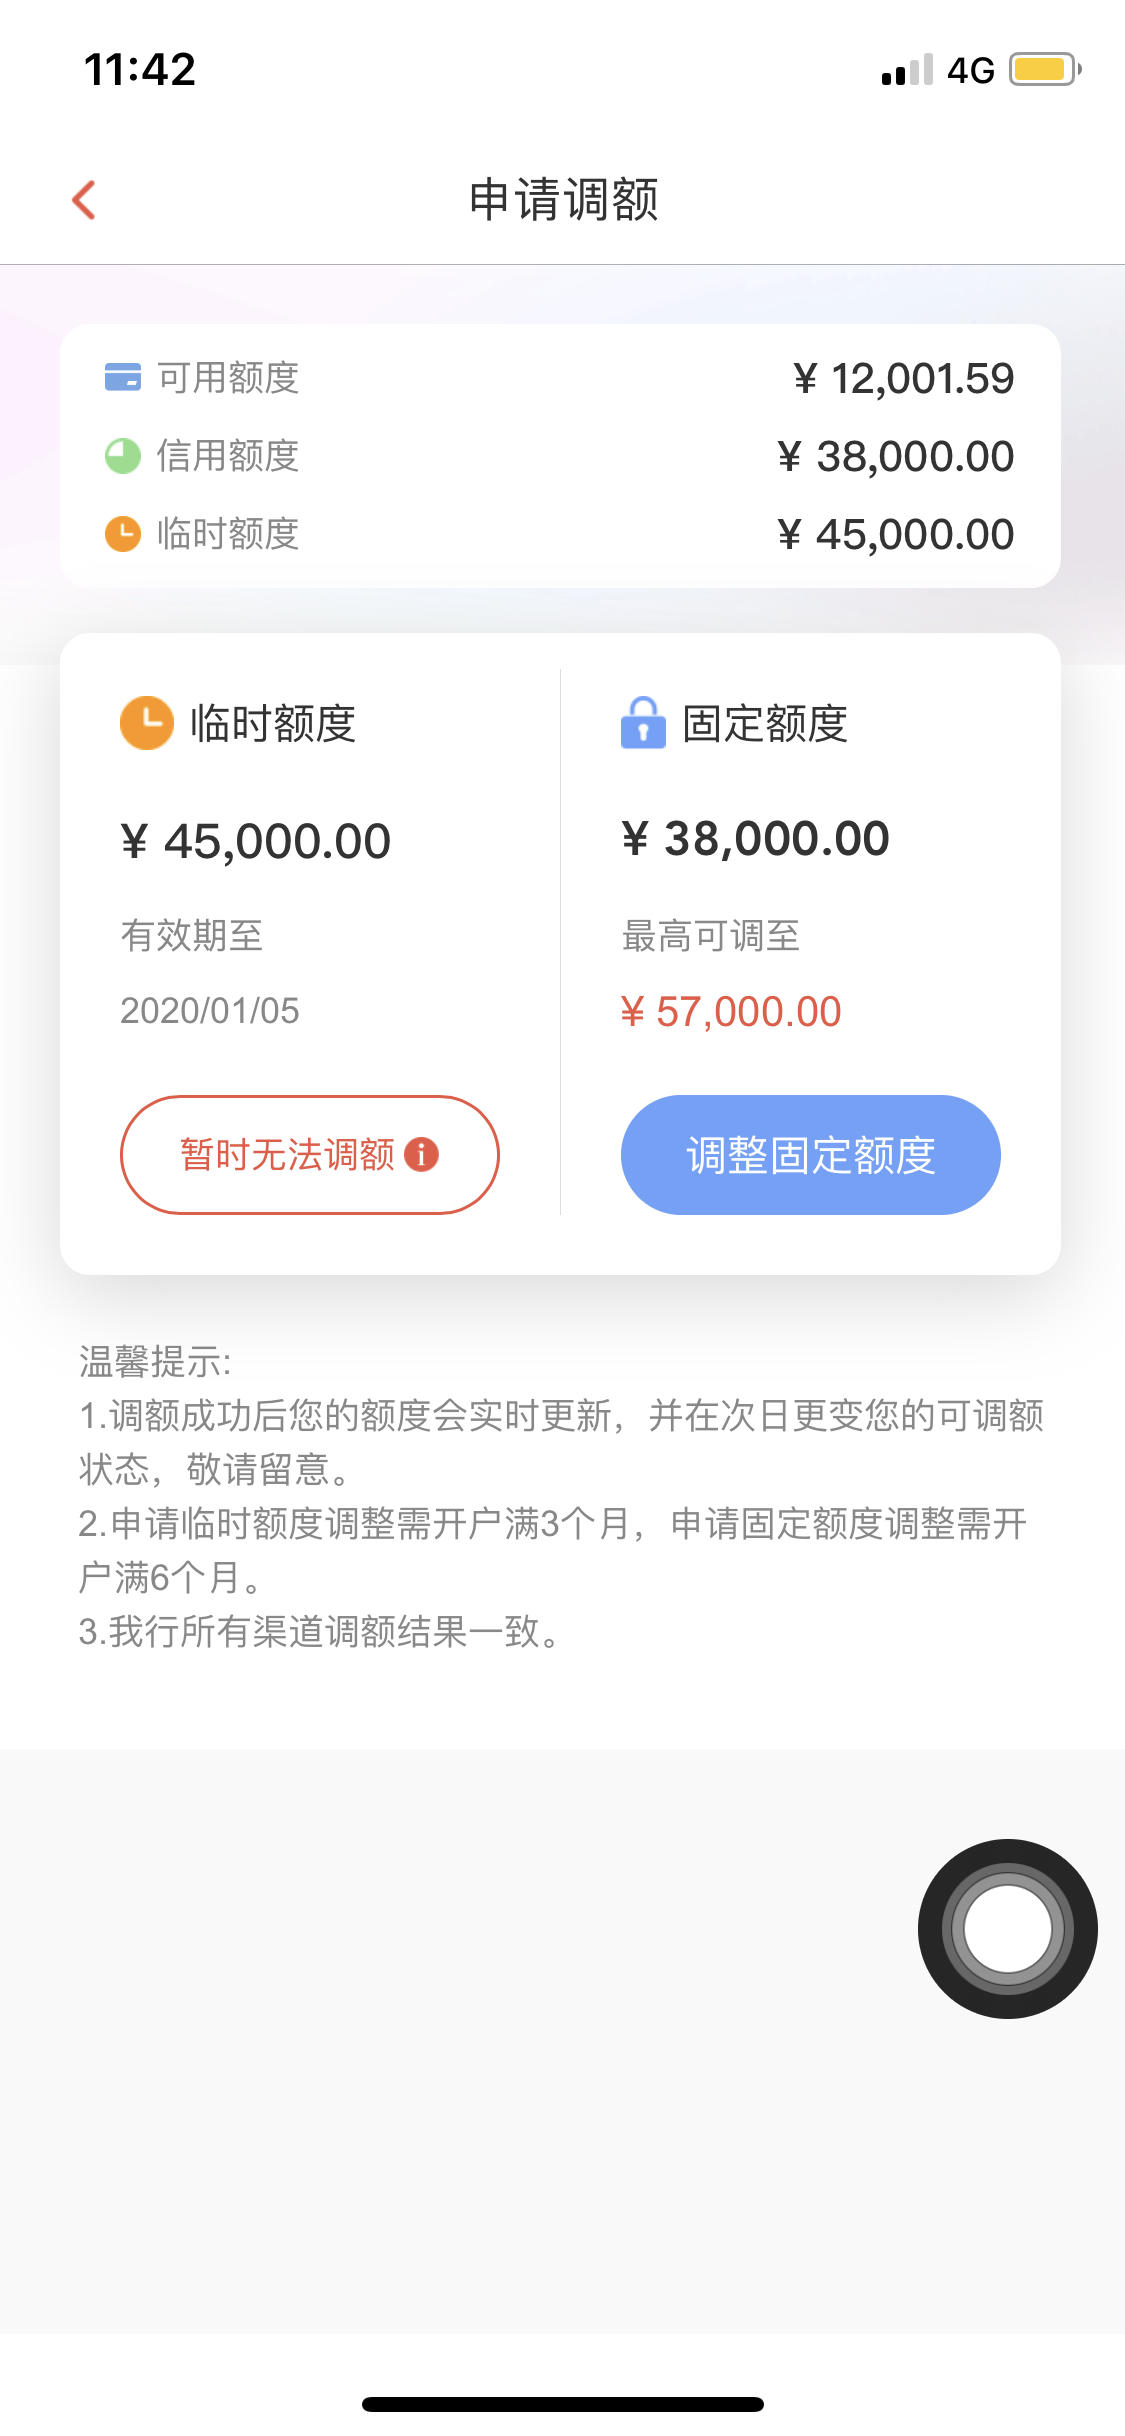Screen dimensions: 1125x2436
Task: Tap the 申请调额 page title
Action: click(564, 200)
